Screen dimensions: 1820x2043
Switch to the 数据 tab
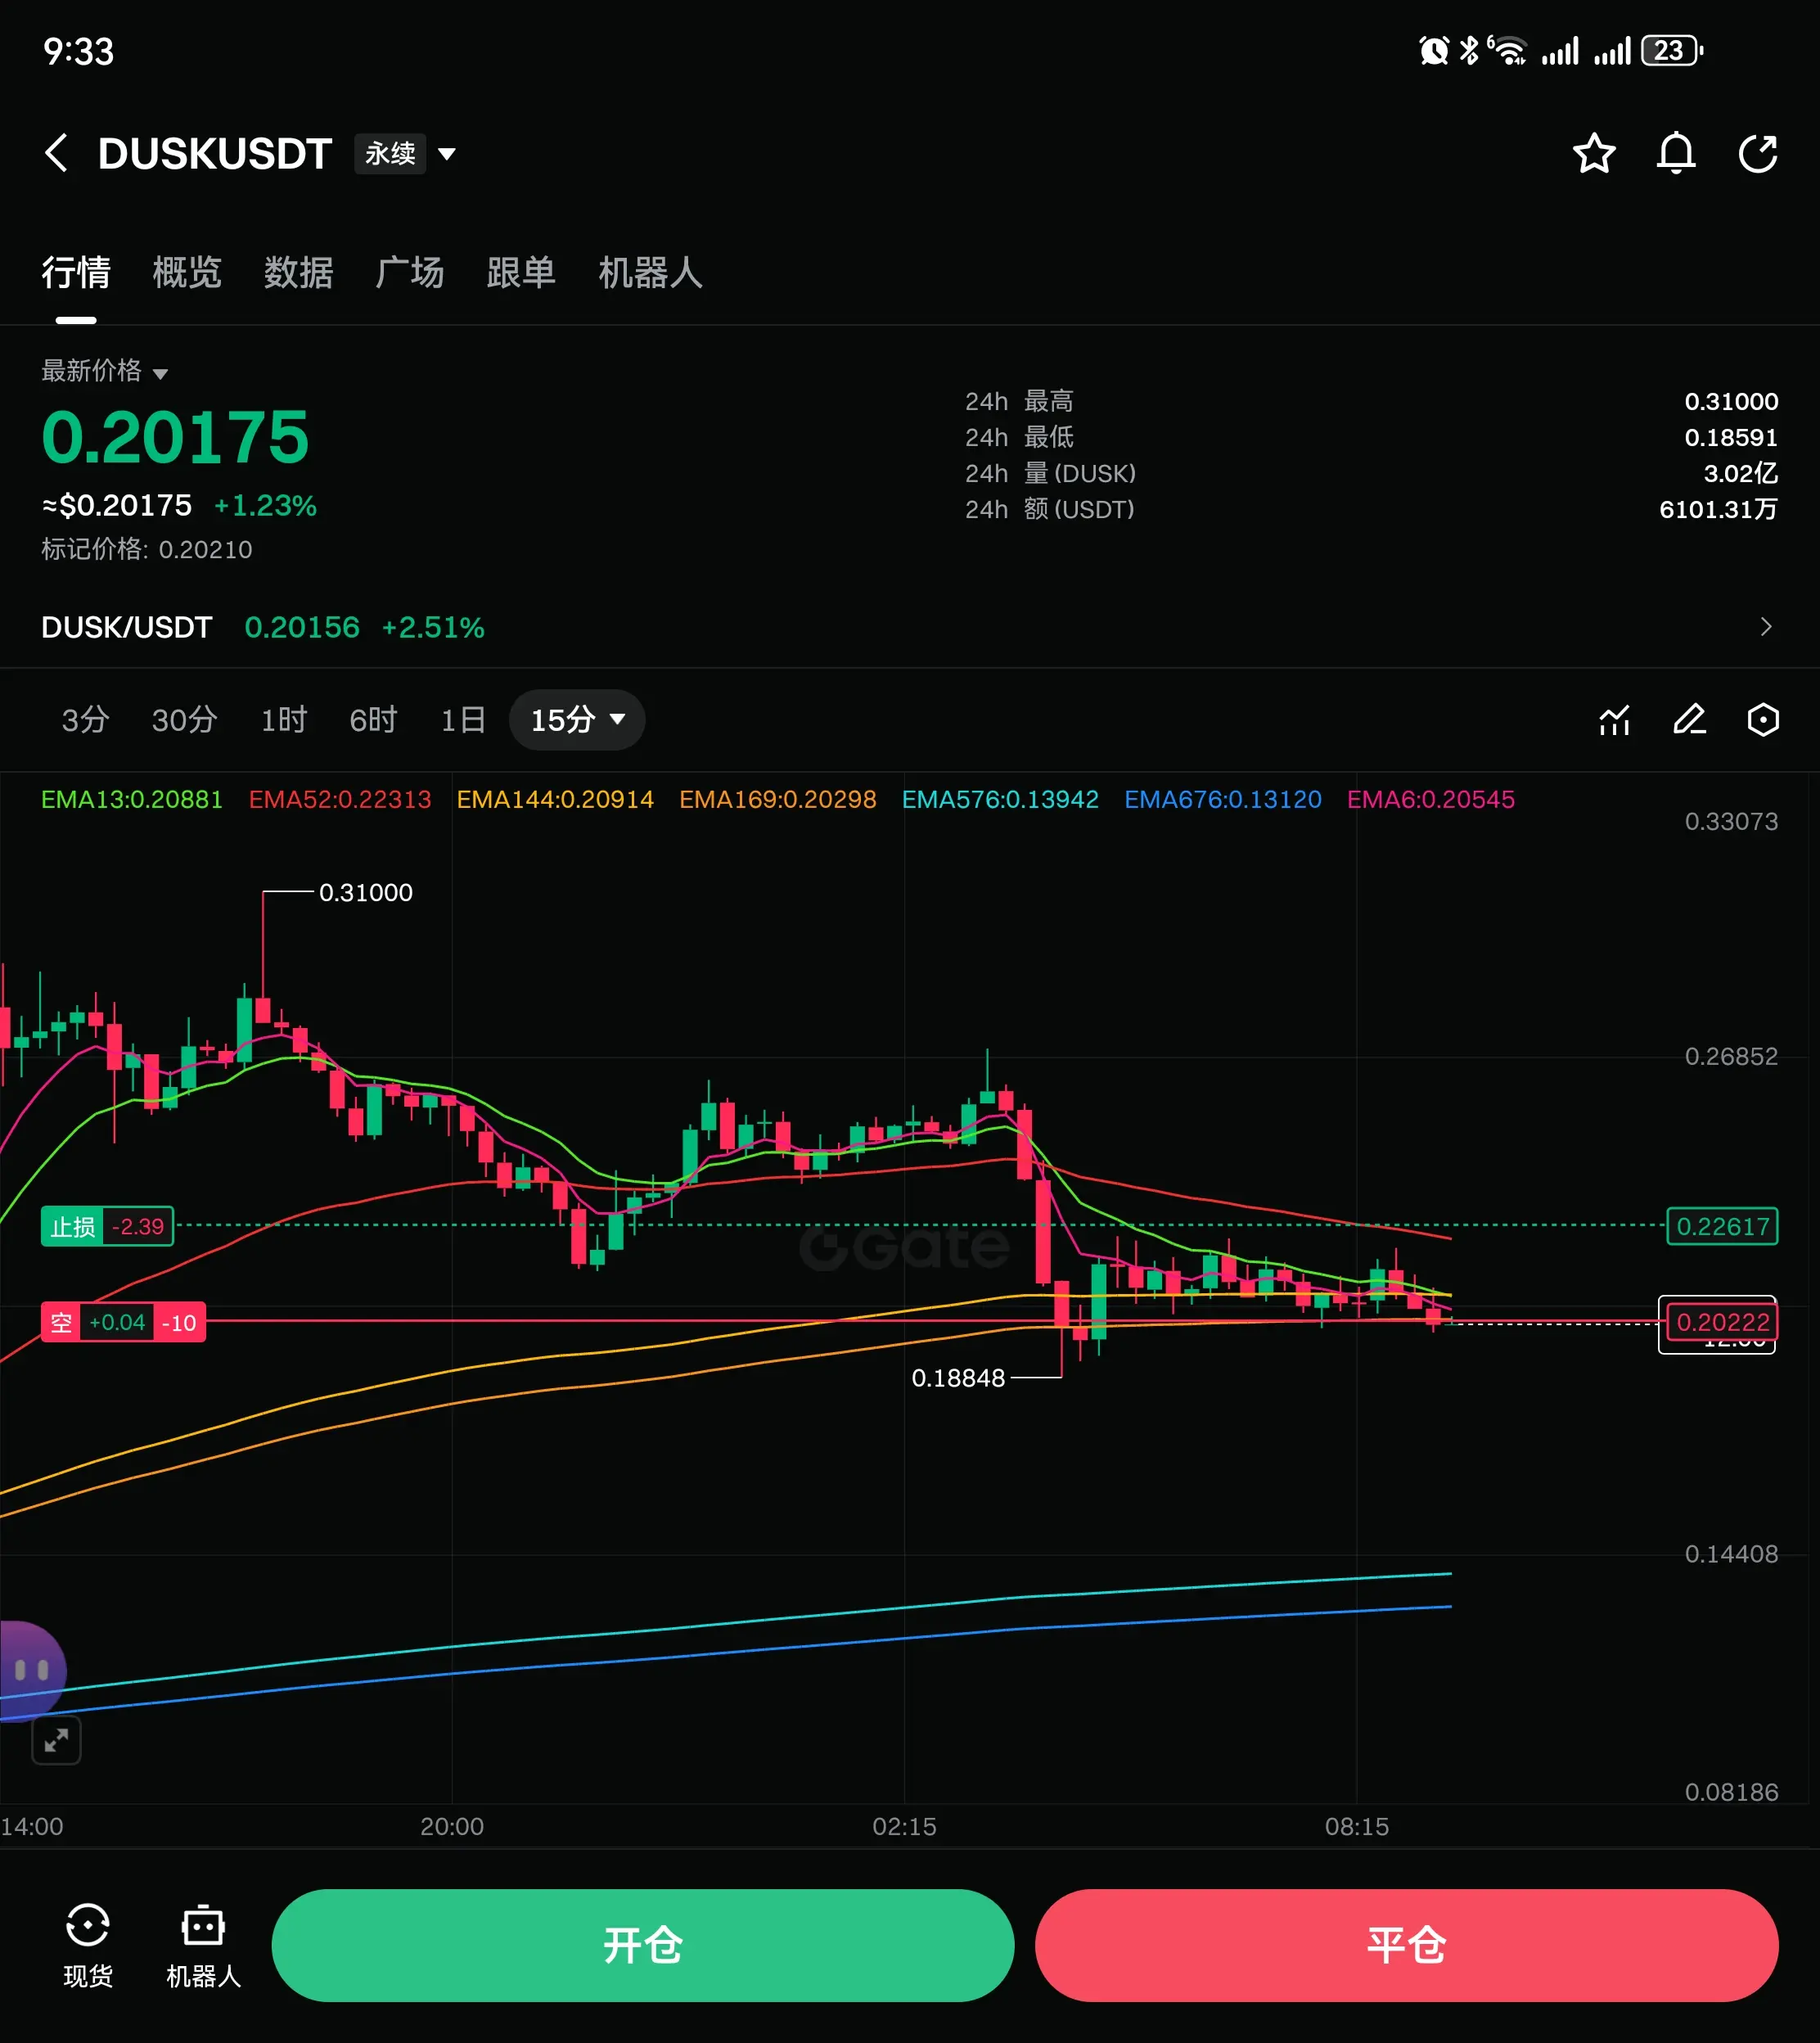pos(298,272)
